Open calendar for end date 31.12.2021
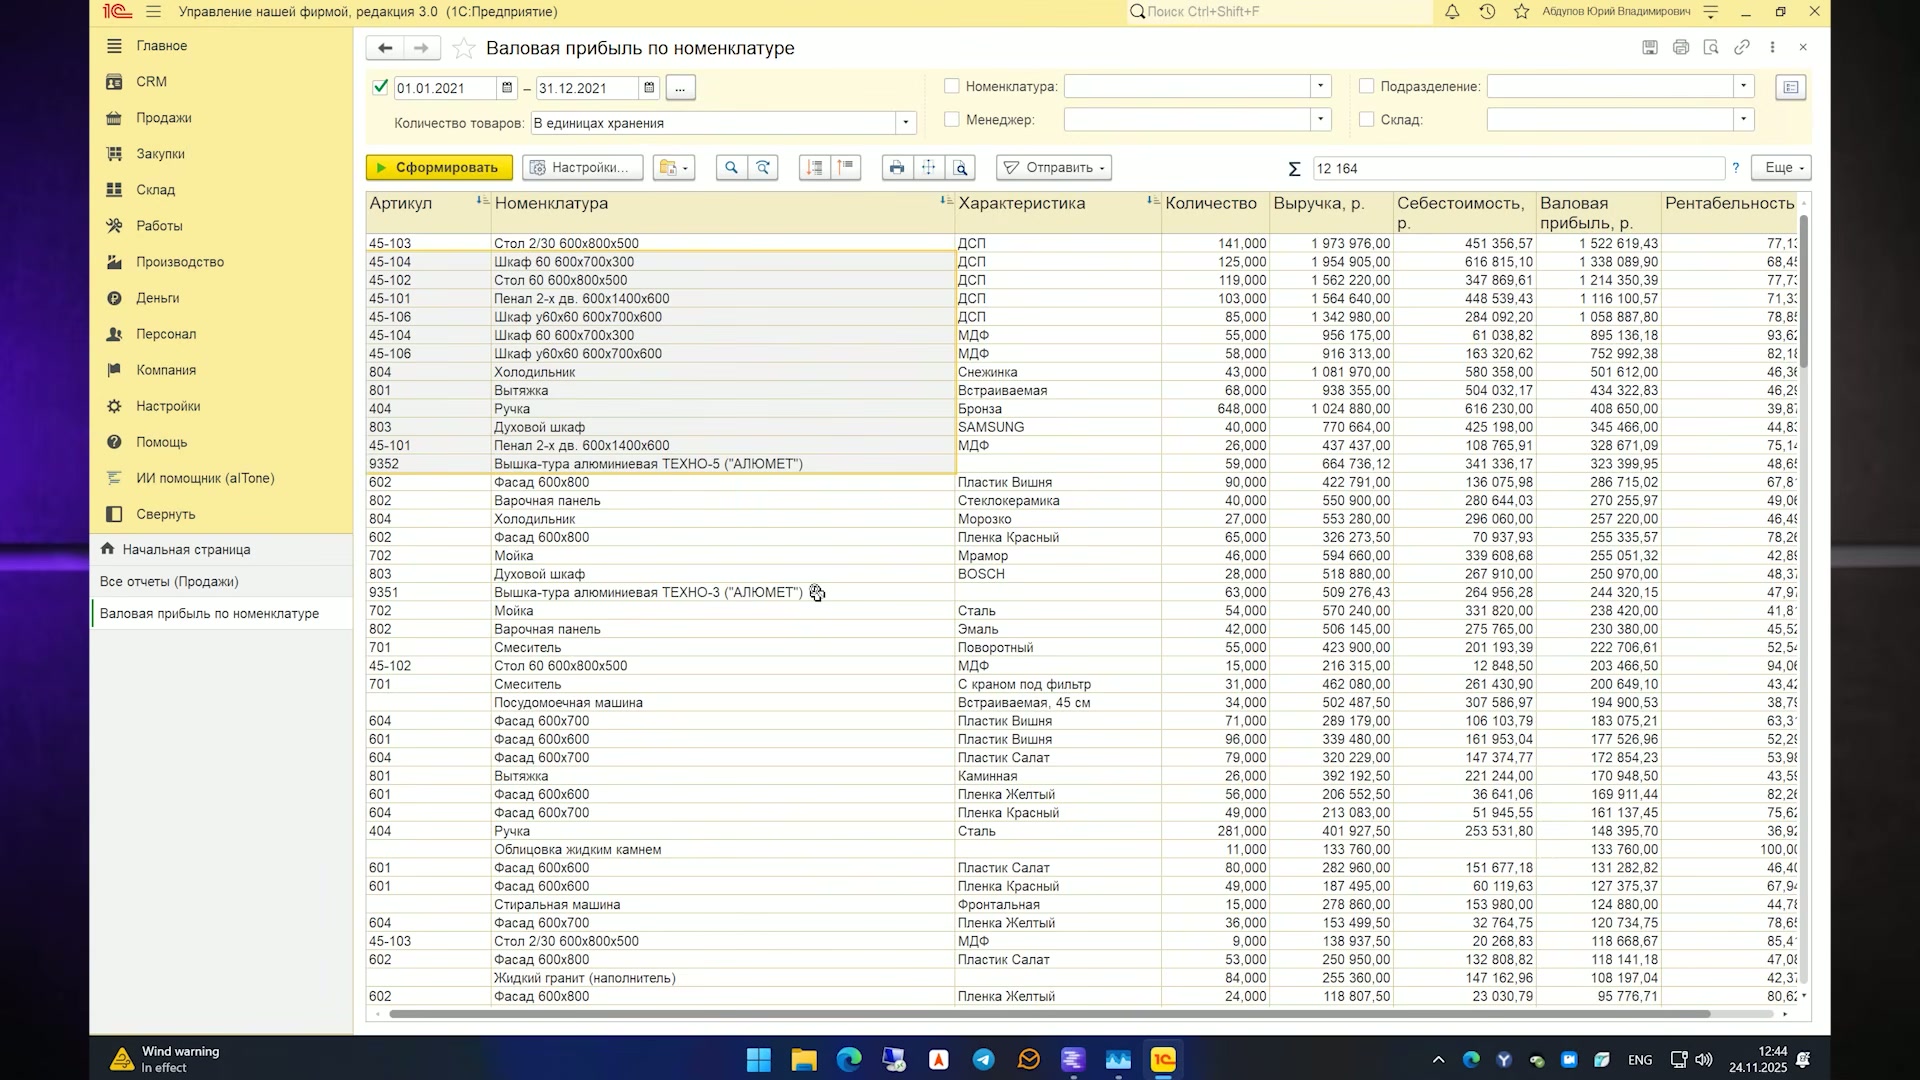Image resolution: width=1920 pixels, height=1080 pixels. click(x=649, y=88)
